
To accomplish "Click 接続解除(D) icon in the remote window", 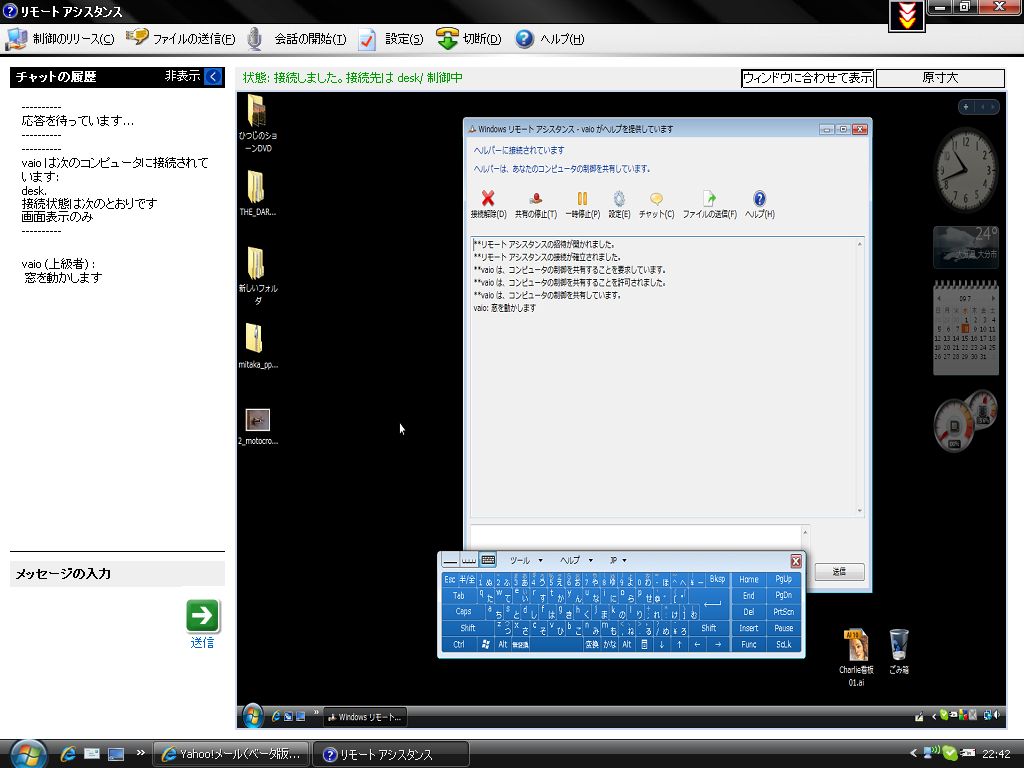I will 488,204.
